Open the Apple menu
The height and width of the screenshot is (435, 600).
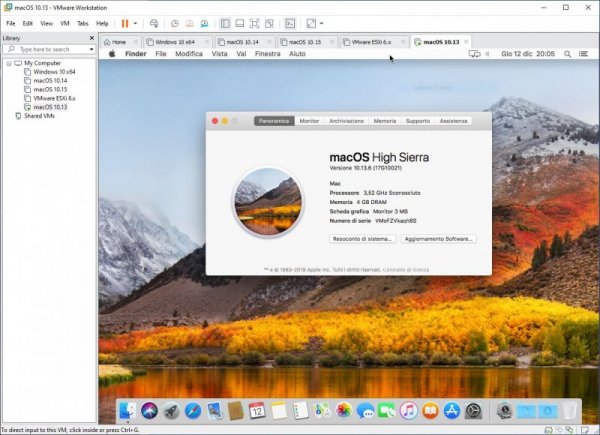(x=112, y=54)
